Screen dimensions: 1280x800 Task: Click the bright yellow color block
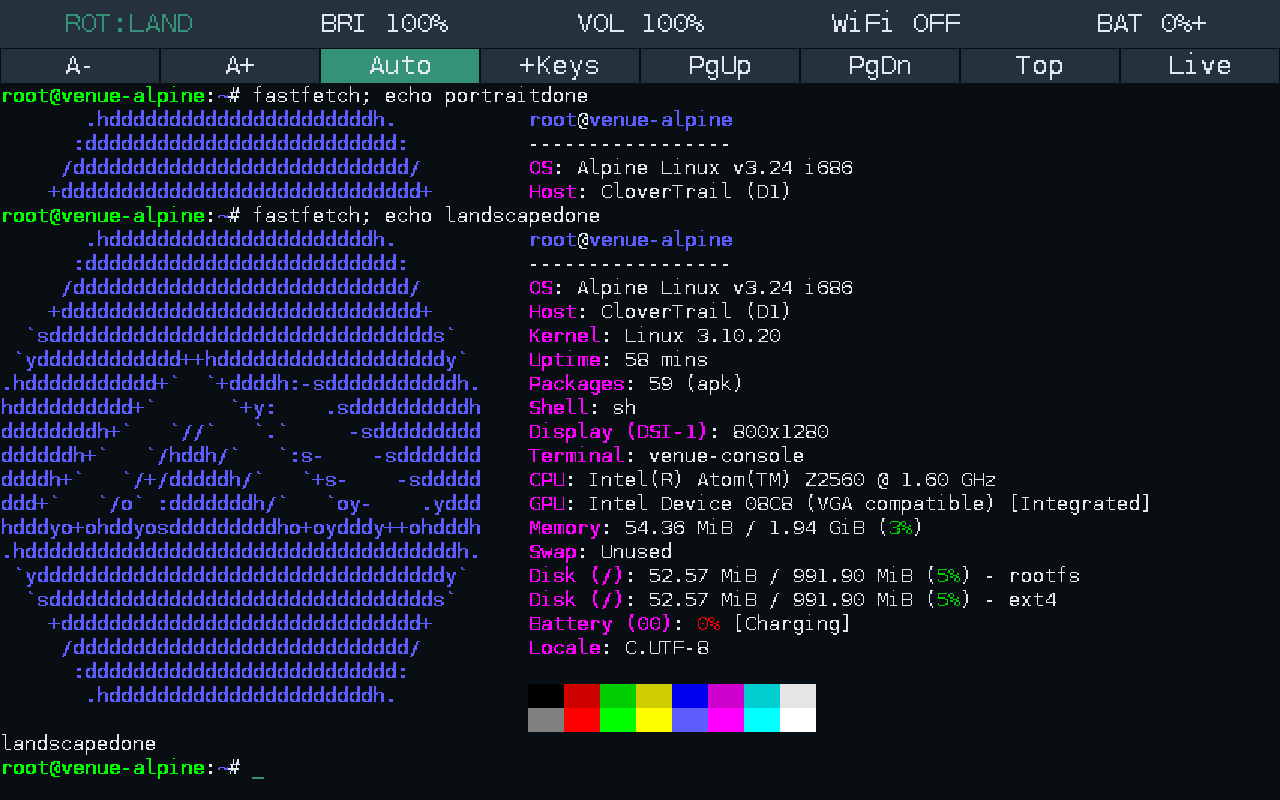[x=654, y=720]
